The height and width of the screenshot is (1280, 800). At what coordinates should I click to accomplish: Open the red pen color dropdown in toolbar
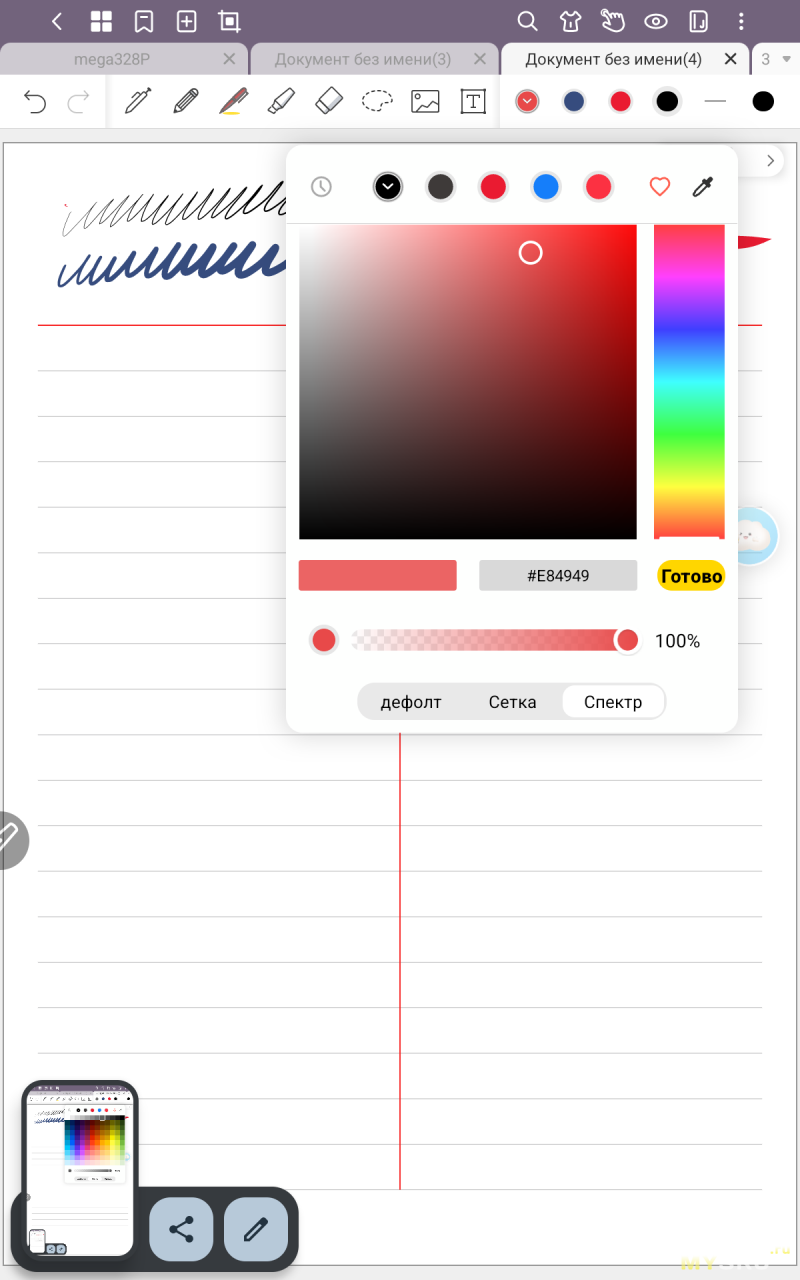(x=527, y=101)
